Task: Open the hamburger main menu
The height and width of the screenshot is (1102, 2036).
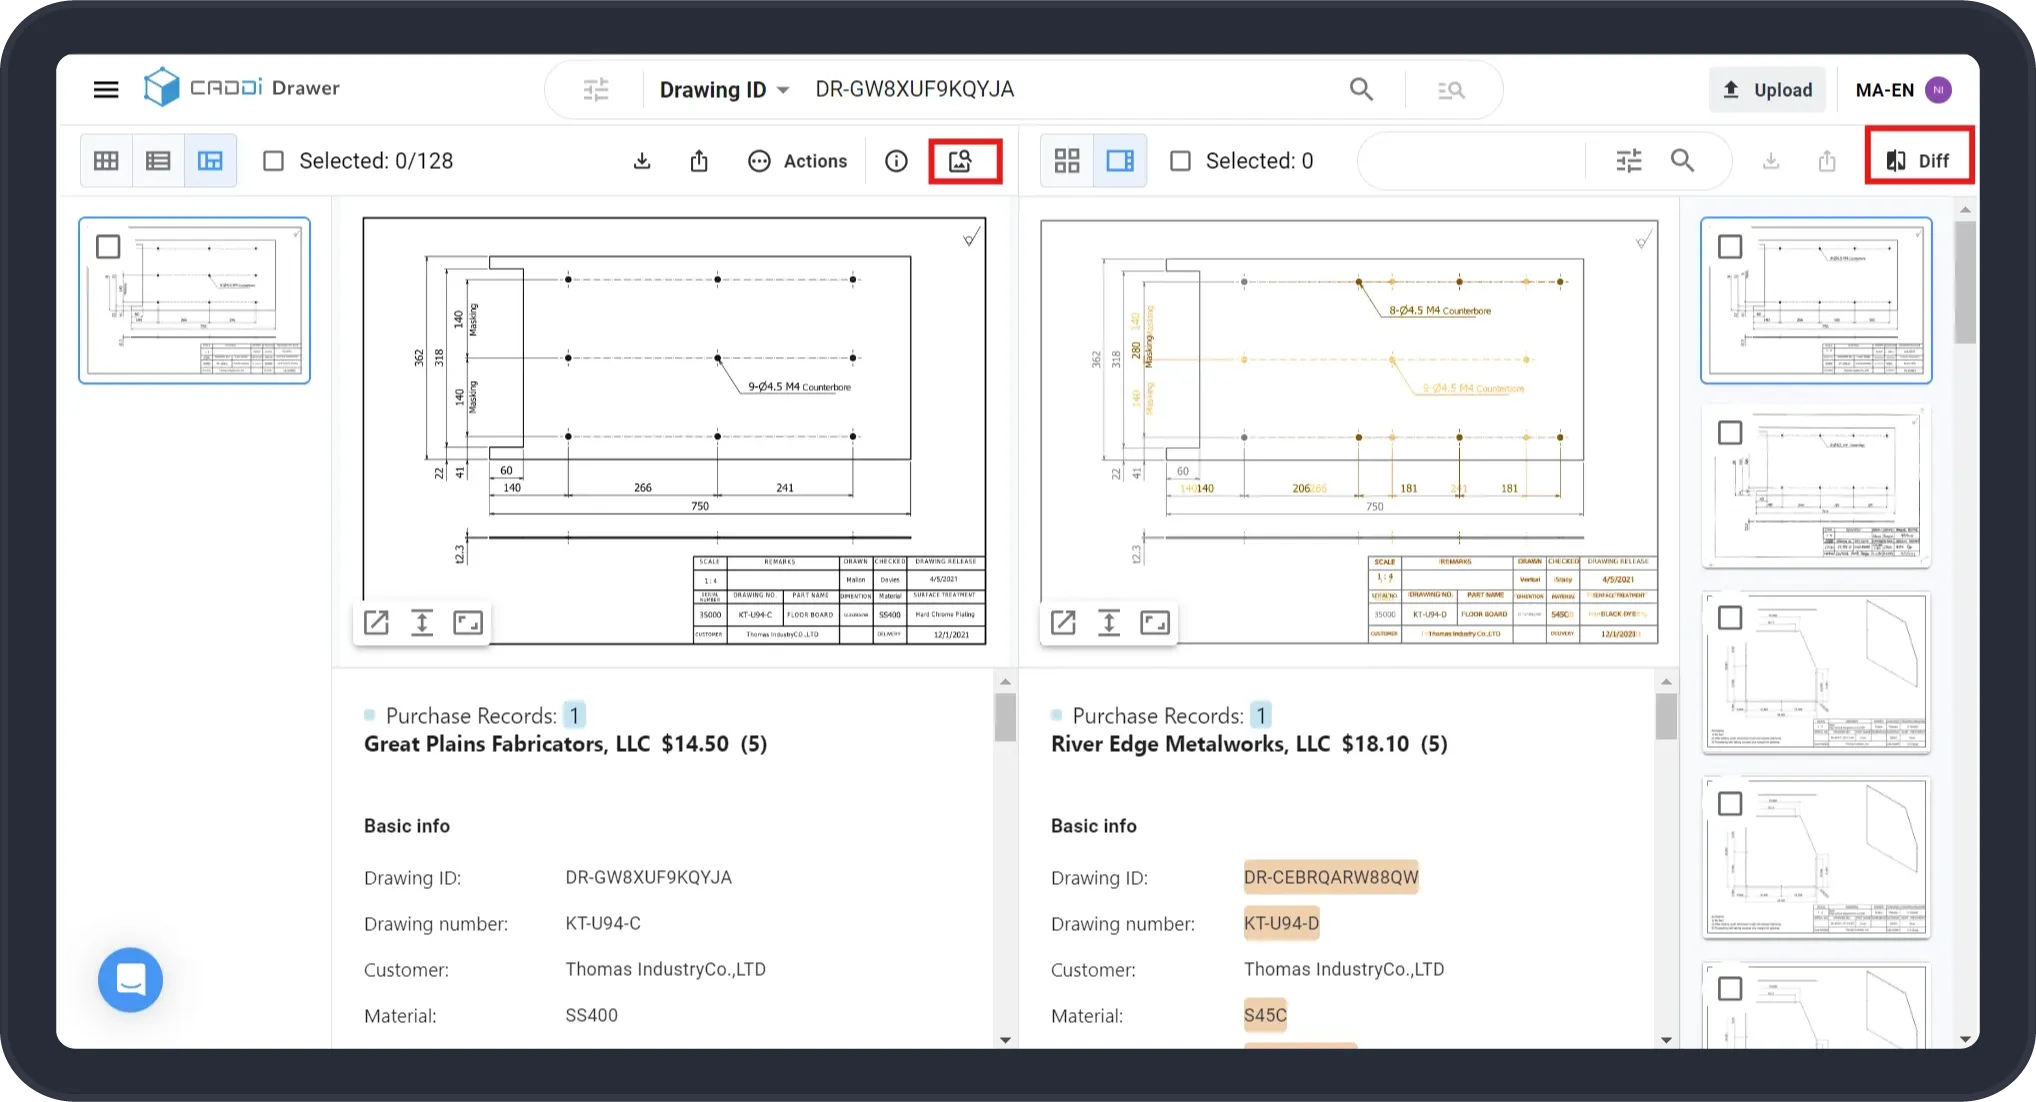Action: (x=106, y=90)
